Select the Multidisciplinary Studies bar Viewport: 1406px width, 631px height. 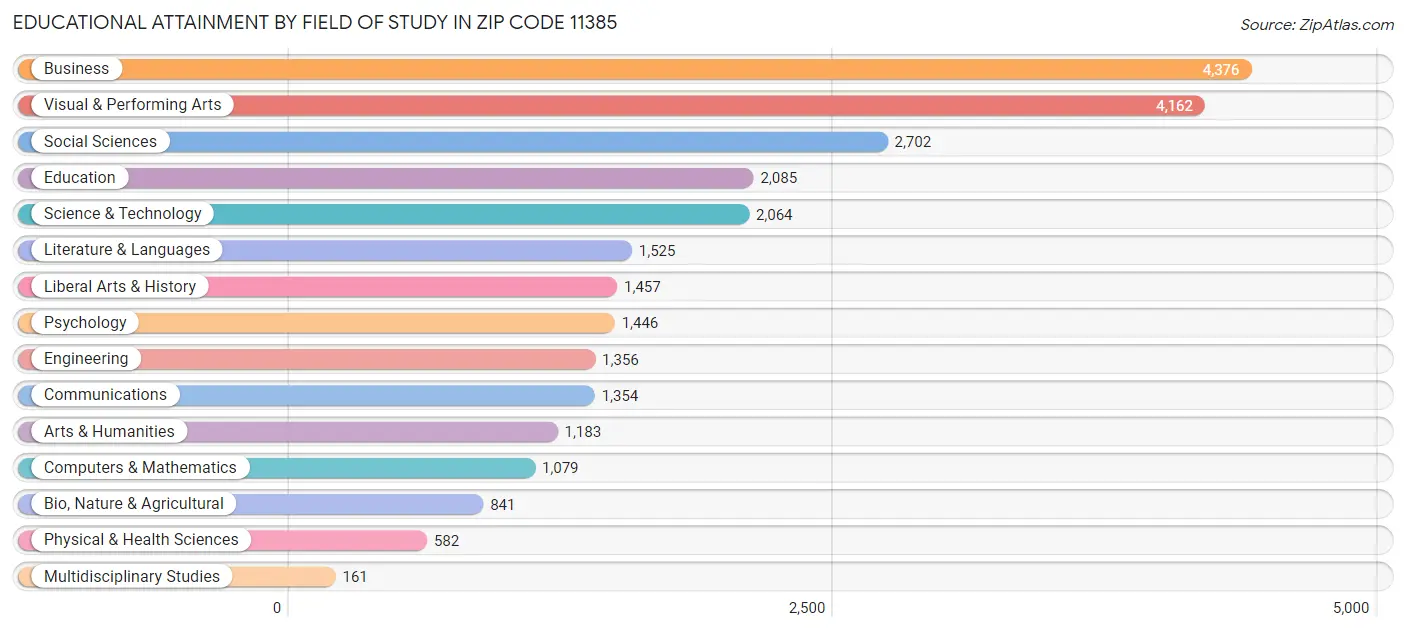(x=280, y=576)
